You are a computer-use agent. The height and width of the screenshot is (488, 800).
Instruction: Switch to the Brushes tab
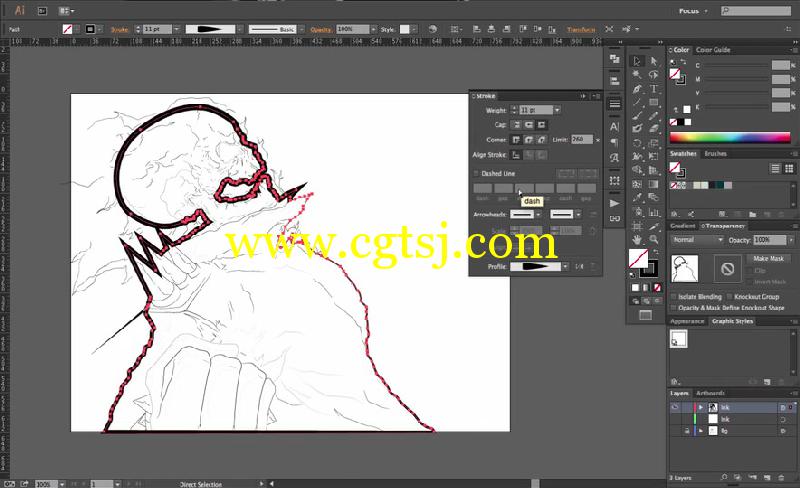click(715, 154)
